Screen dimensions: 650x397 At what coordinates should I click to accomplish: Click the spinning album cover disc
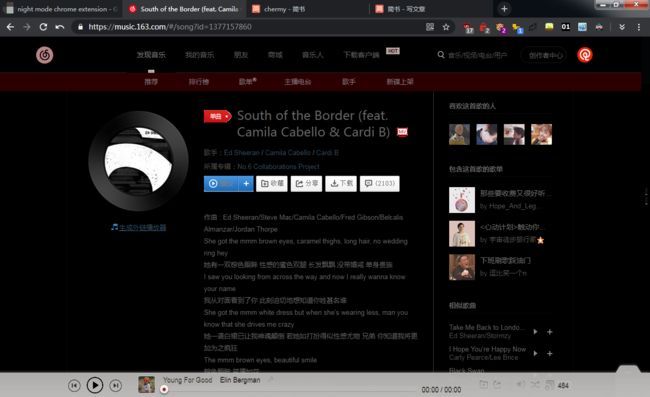coord(138,161)
